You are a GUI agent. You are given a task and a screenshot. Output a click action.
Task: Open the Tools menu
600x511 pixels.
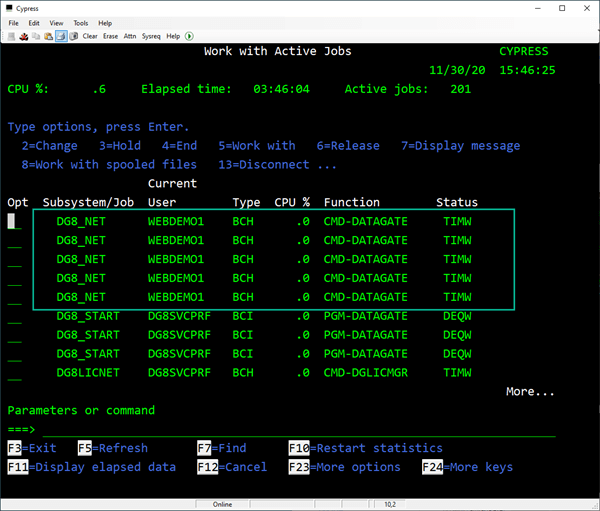pos(80,22)
